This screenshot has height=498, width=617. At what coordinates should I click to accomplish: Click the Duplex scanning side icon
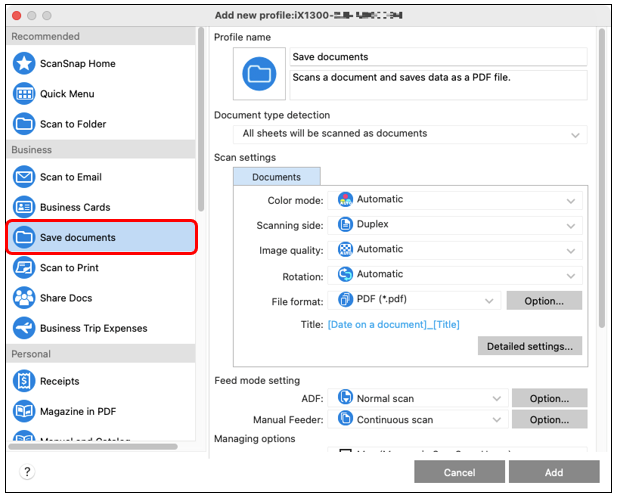point(345,224)
